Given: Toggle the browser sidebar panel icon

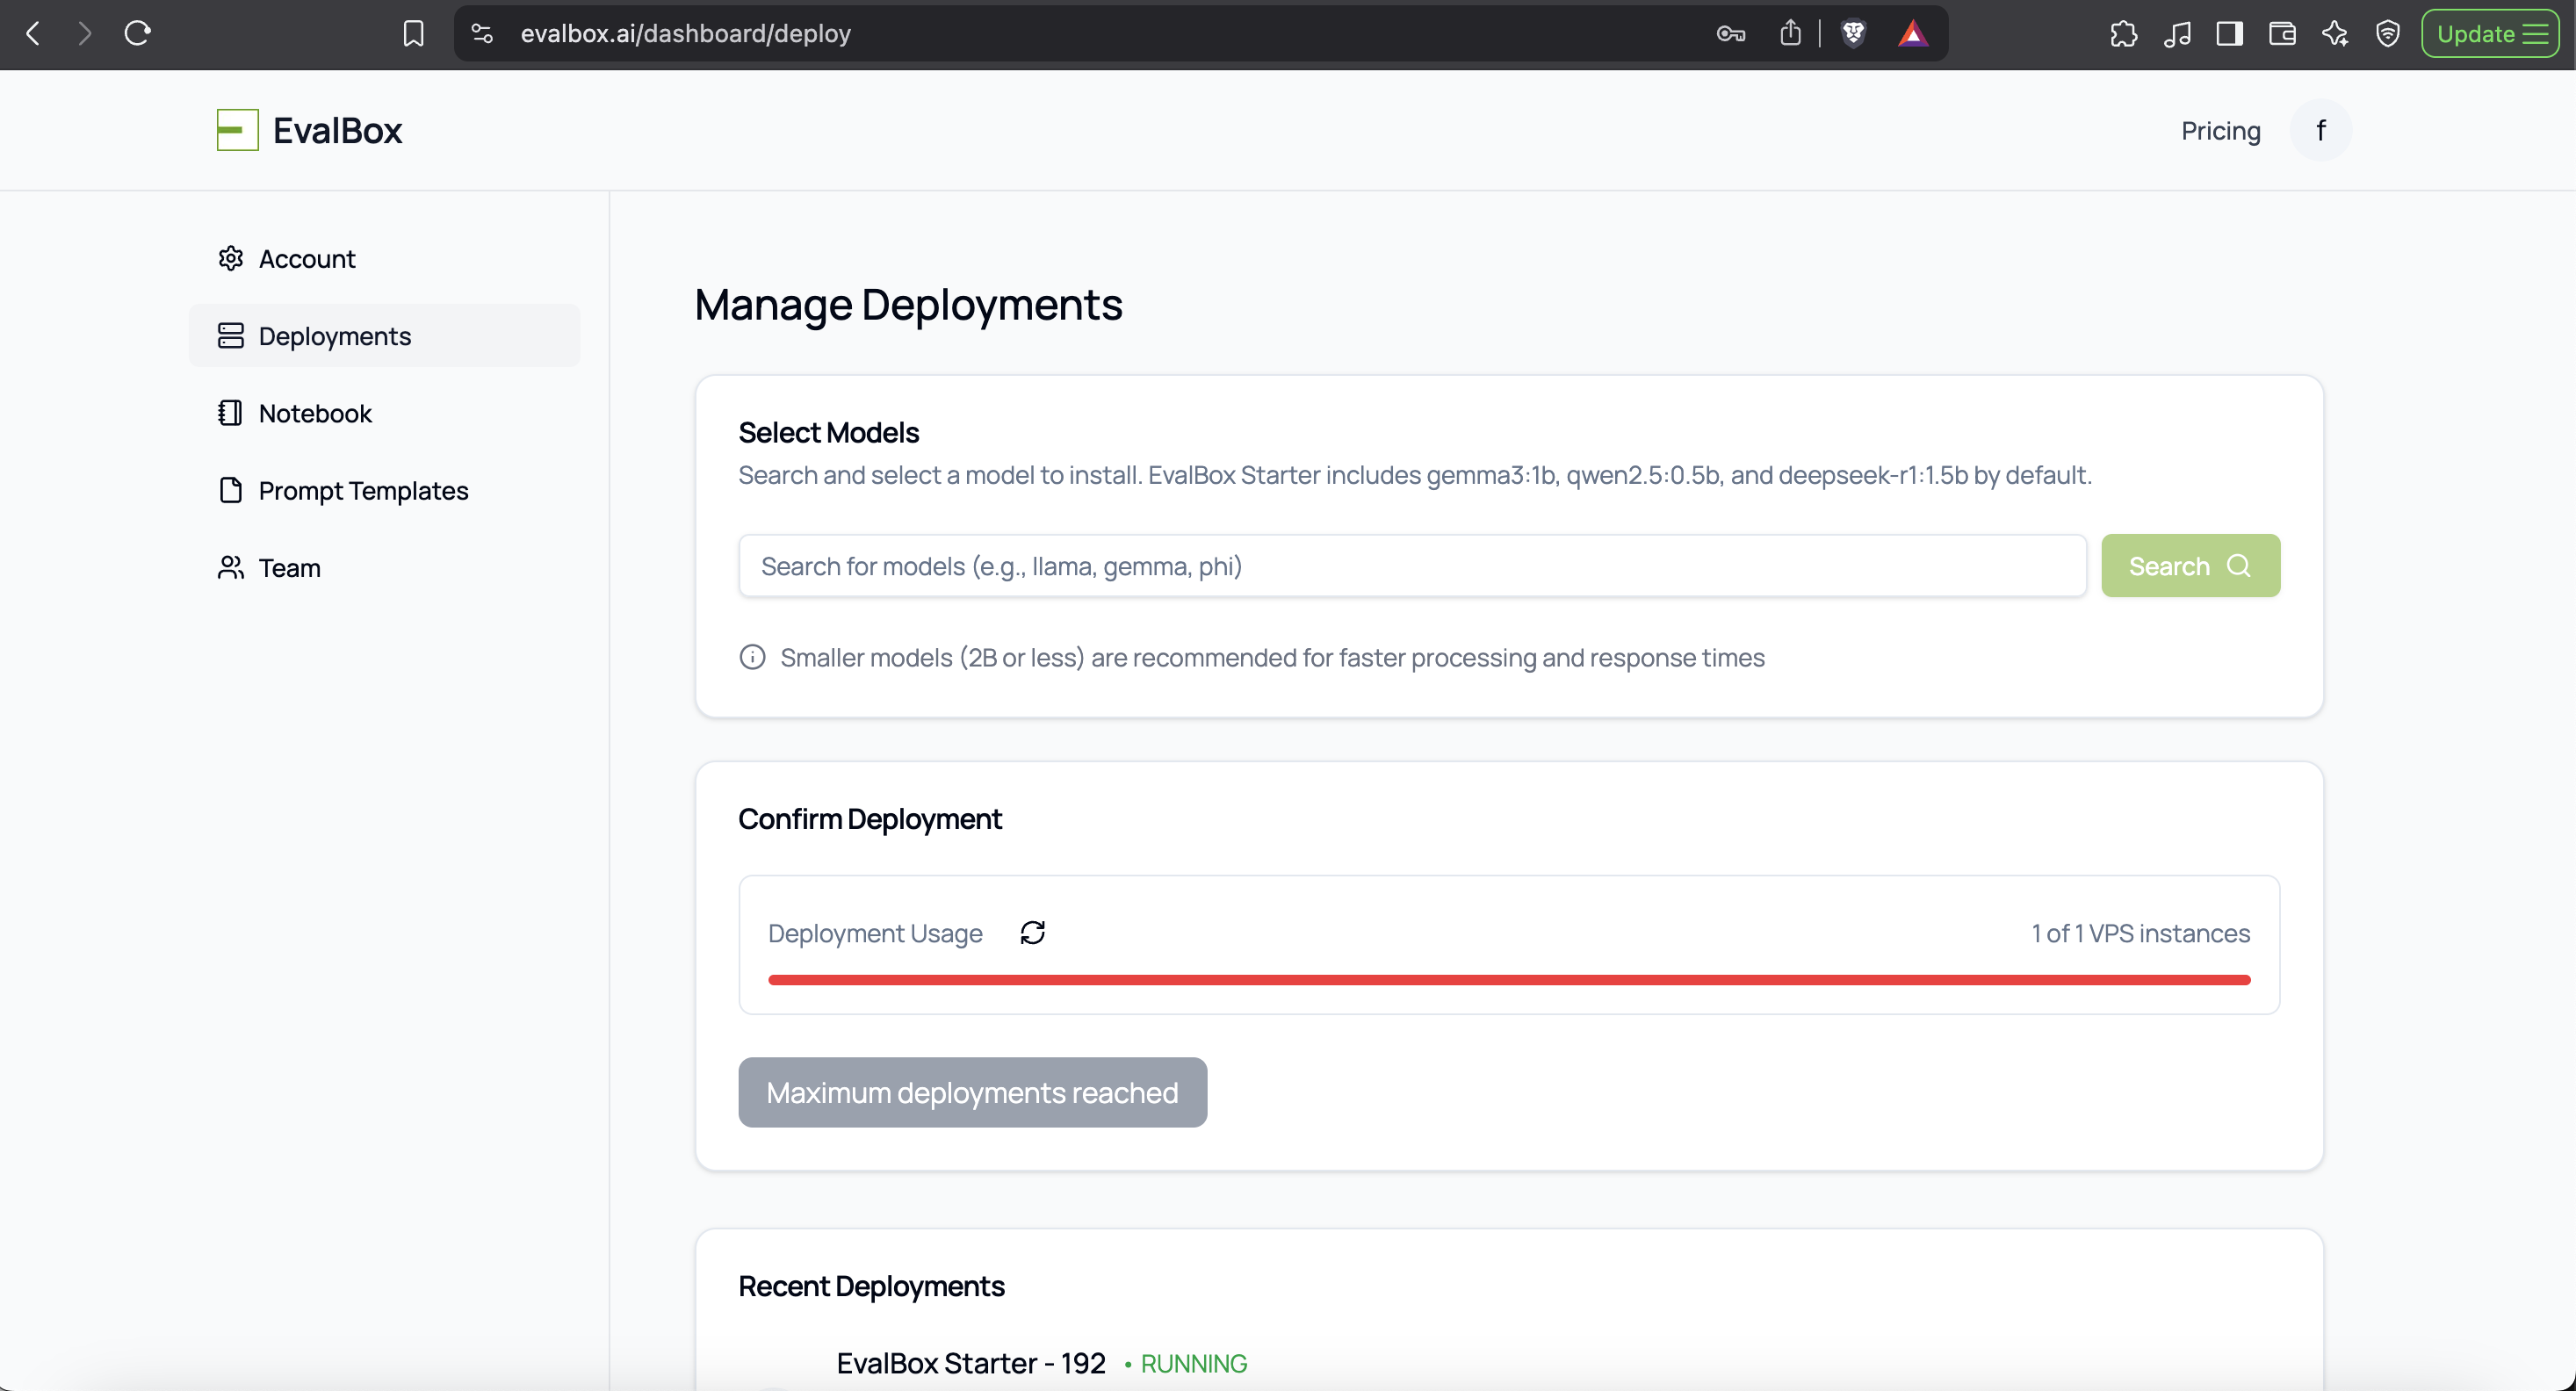Looking at the screenshot, I should point(2229,34).
